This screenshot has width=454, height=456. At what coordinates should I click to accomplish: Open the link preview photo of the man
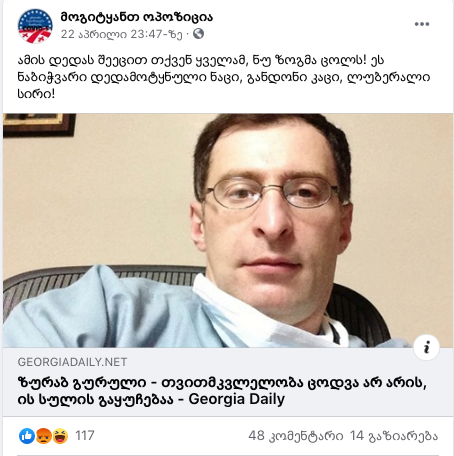228,231
